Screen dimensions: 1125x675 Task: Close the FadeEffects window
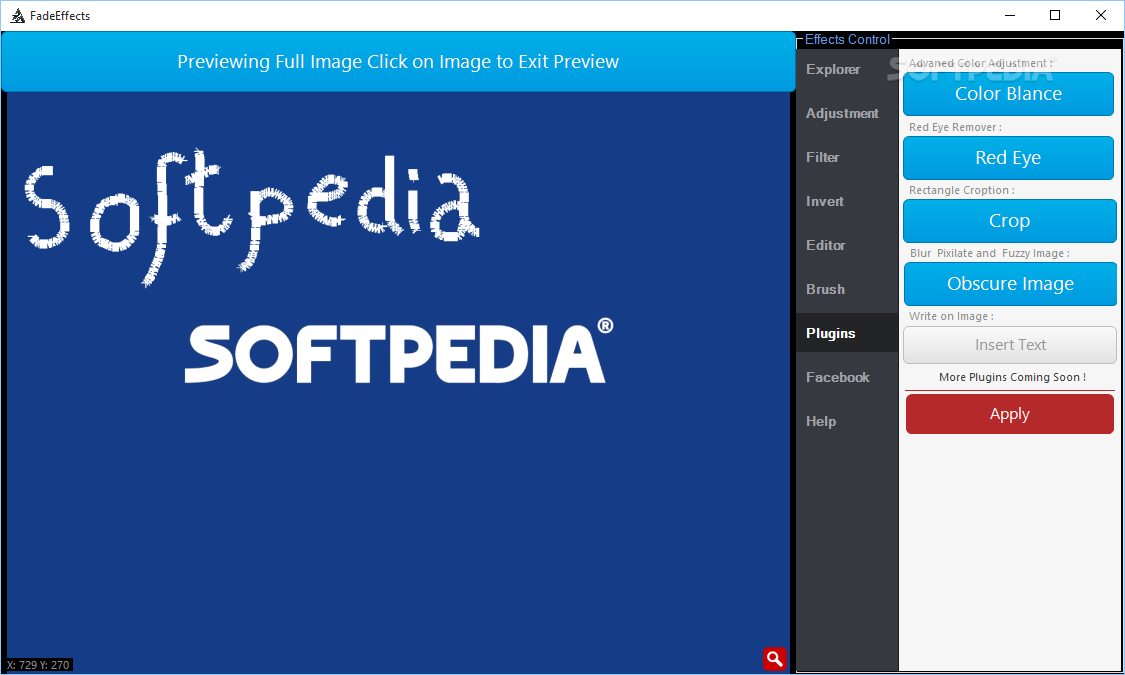[1101, 15]
